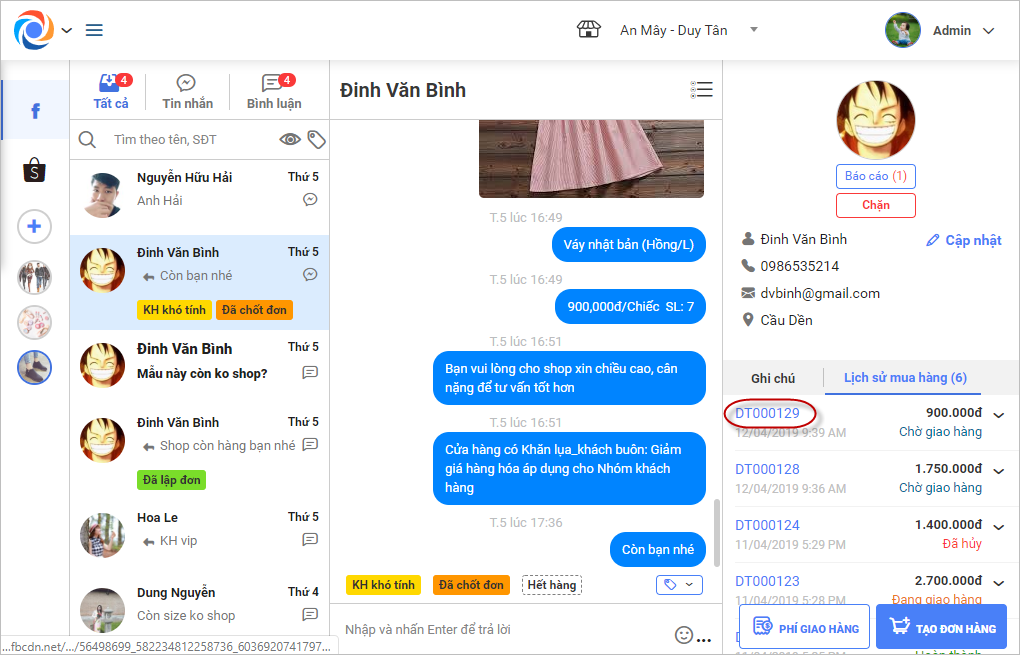Image resolution: width=1020 pixels, height=655 pixels.
Task: Click the customer profile avatar on the right
Action: click(x=876, y=120)
